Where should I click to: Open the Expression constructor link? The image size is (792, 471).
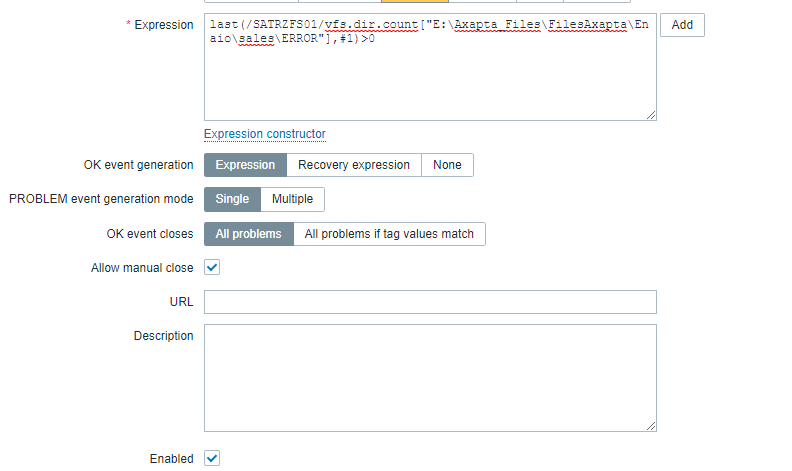tap(265, 134)
